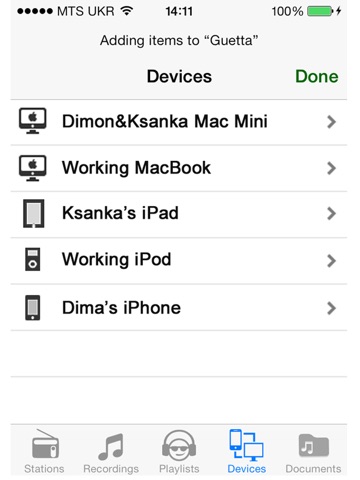Expand chevron for Working MacBook
The height and width of the screenshot is (480, 360).
pyautogui.click(x=331, y=168)
